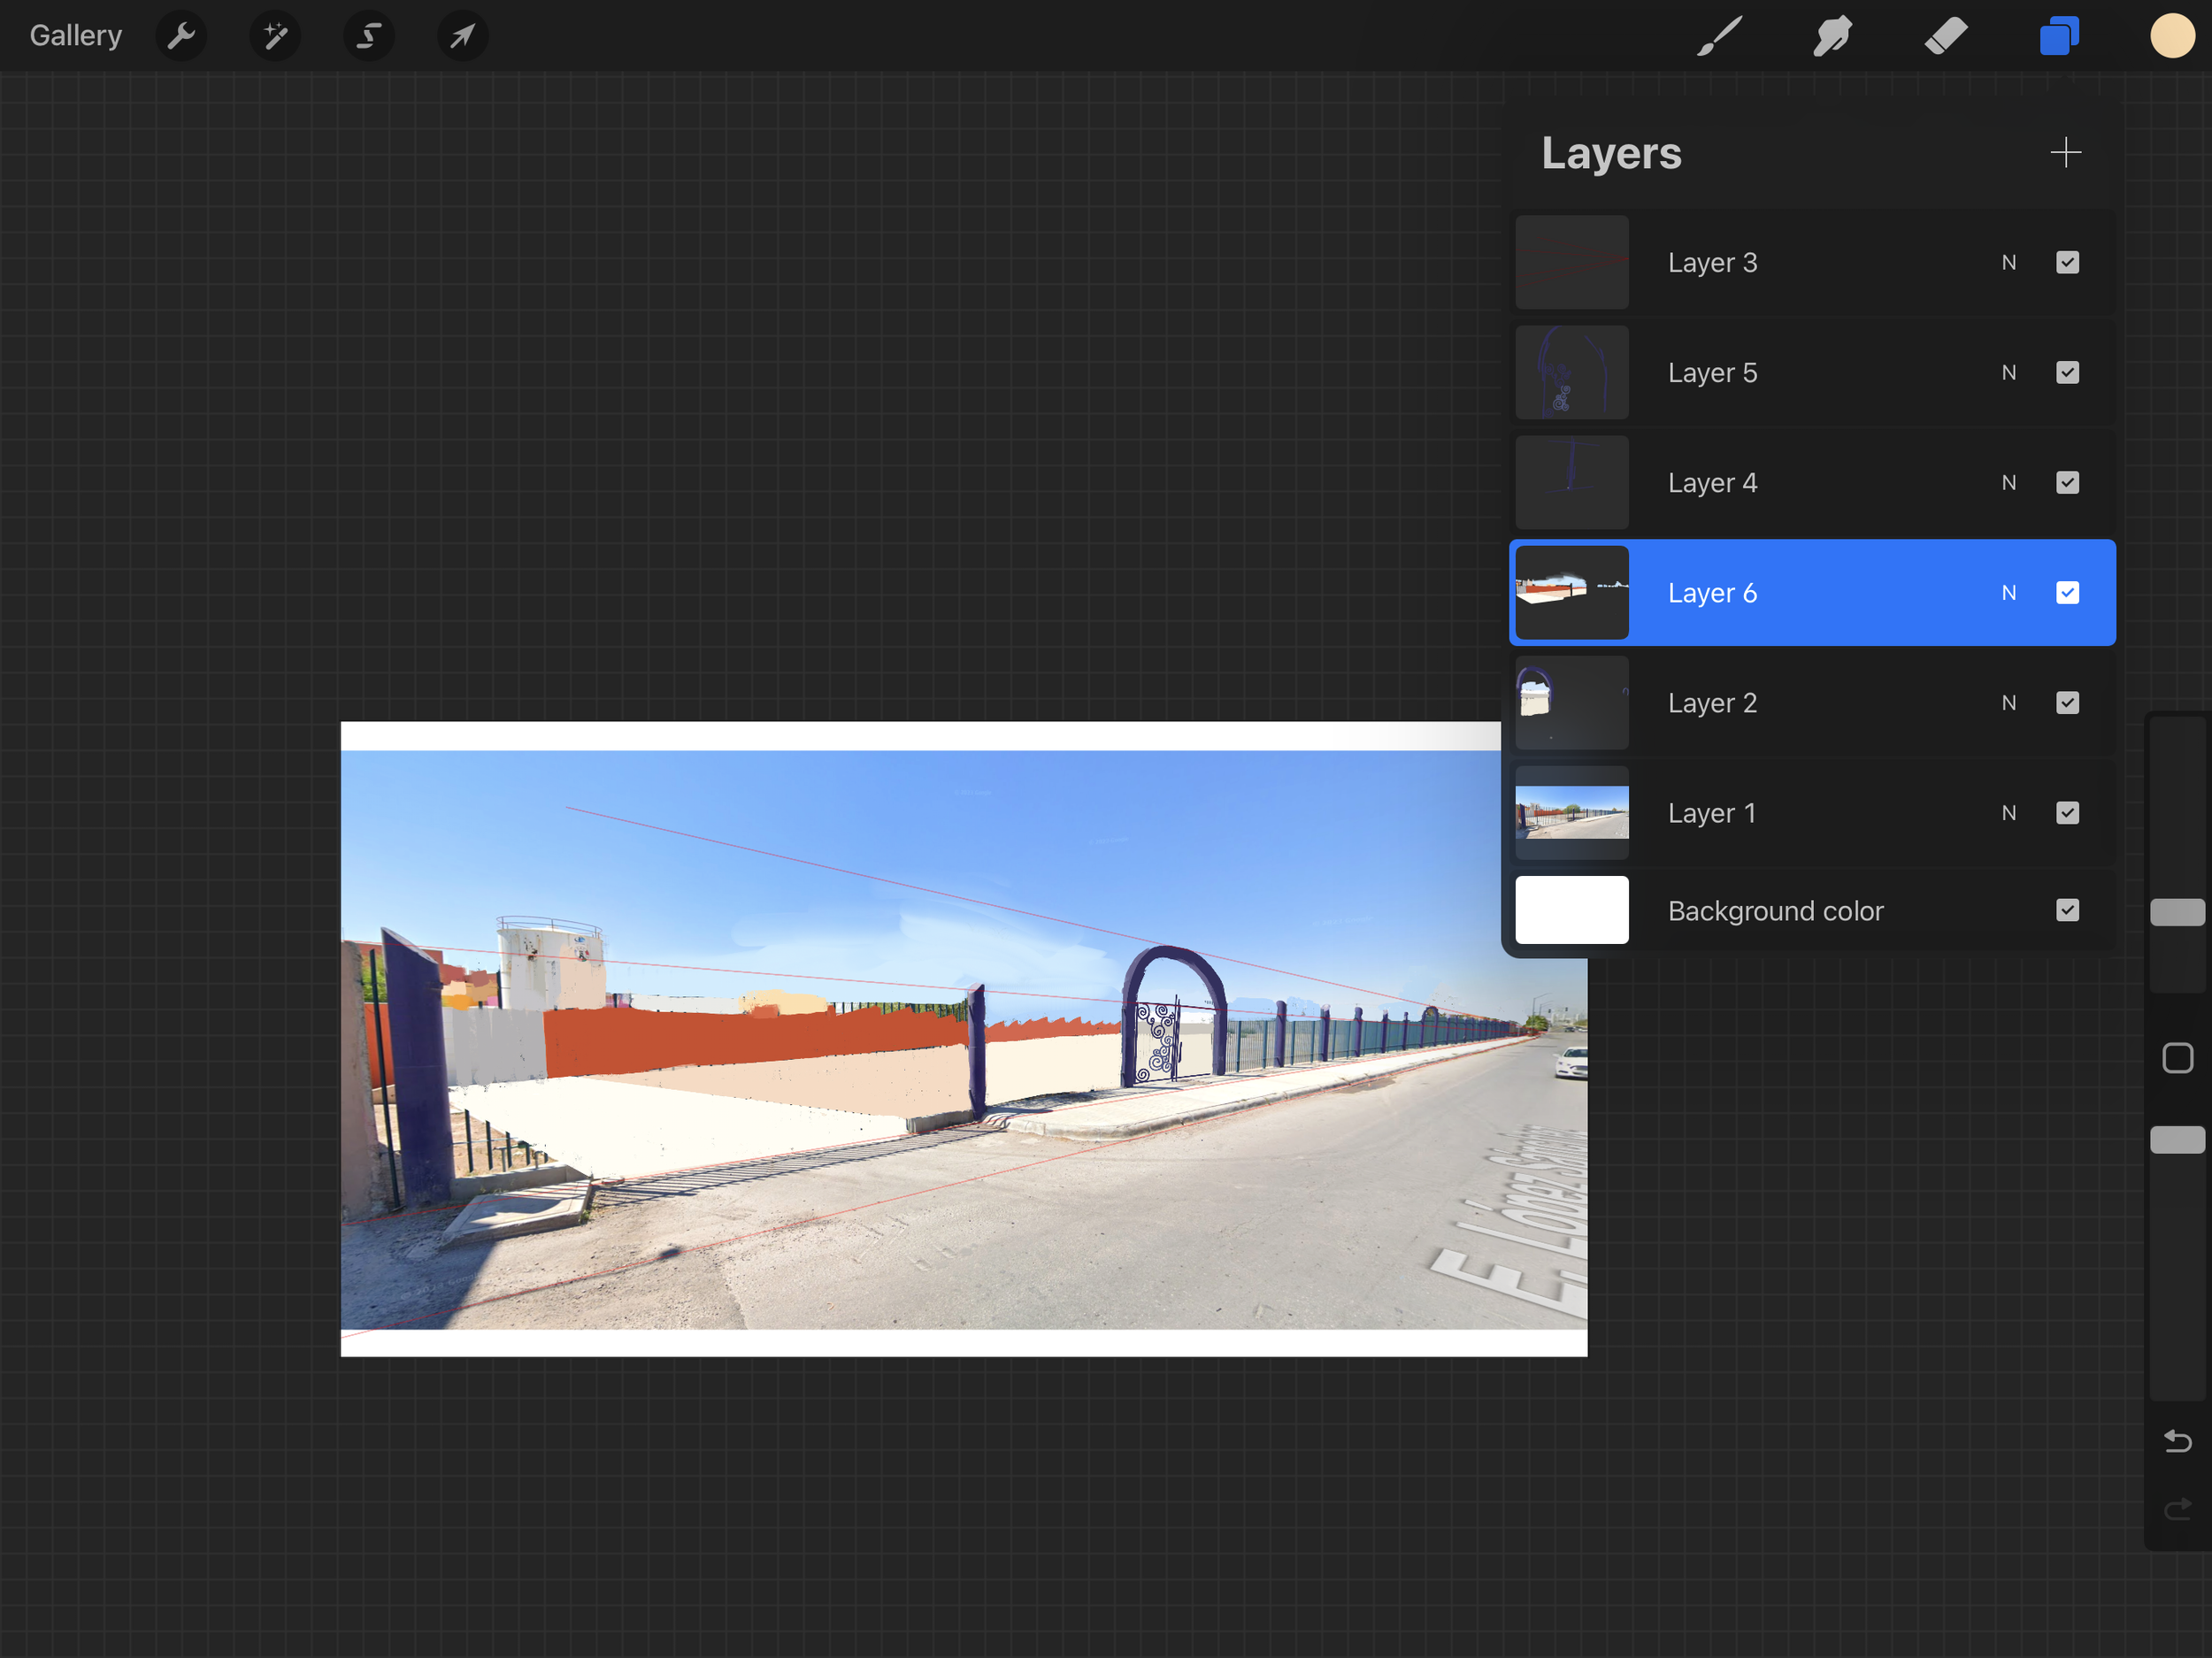Activate the Transform arrow tool
Screen dimensions: 2212x1658
462,36
